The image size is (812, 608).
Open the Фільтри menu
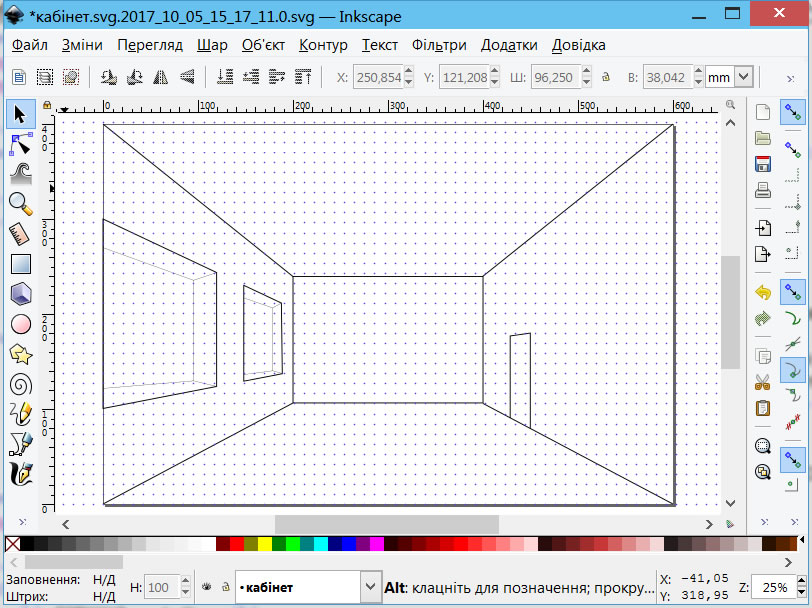(x=439, y=45)
